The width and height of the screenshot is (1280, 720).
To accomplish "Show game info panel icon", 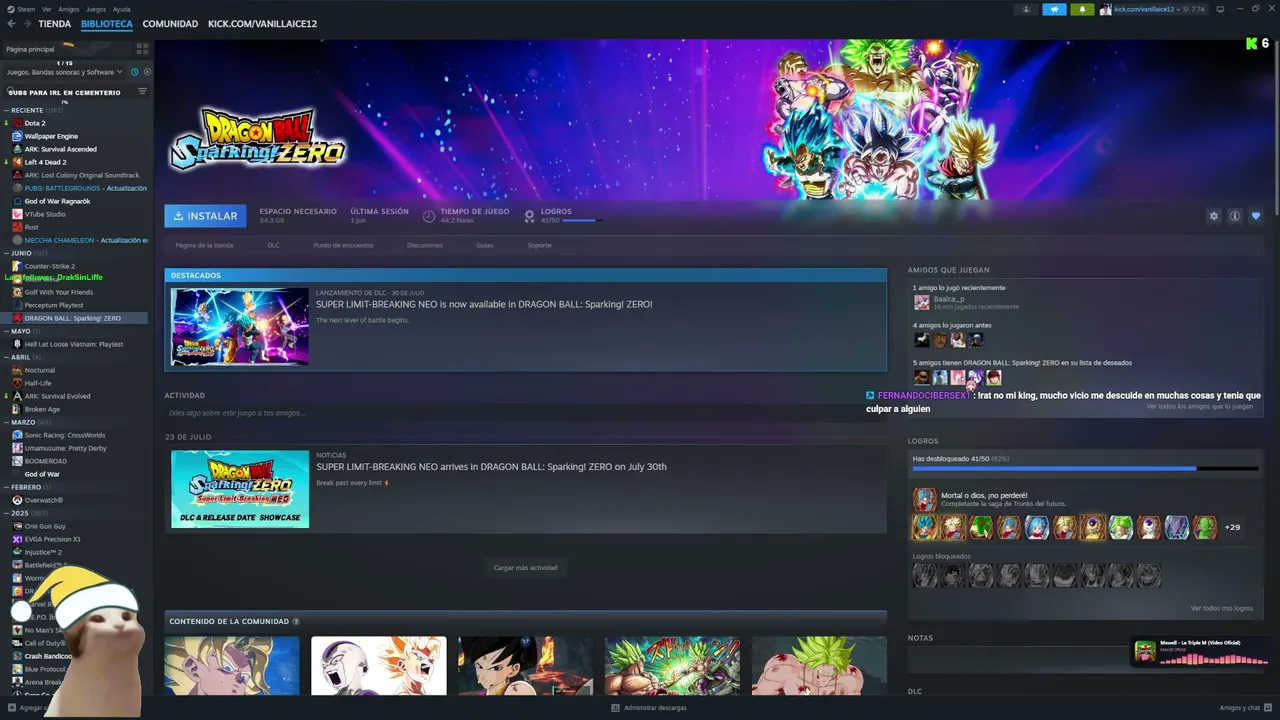I will click(1235, 216).
